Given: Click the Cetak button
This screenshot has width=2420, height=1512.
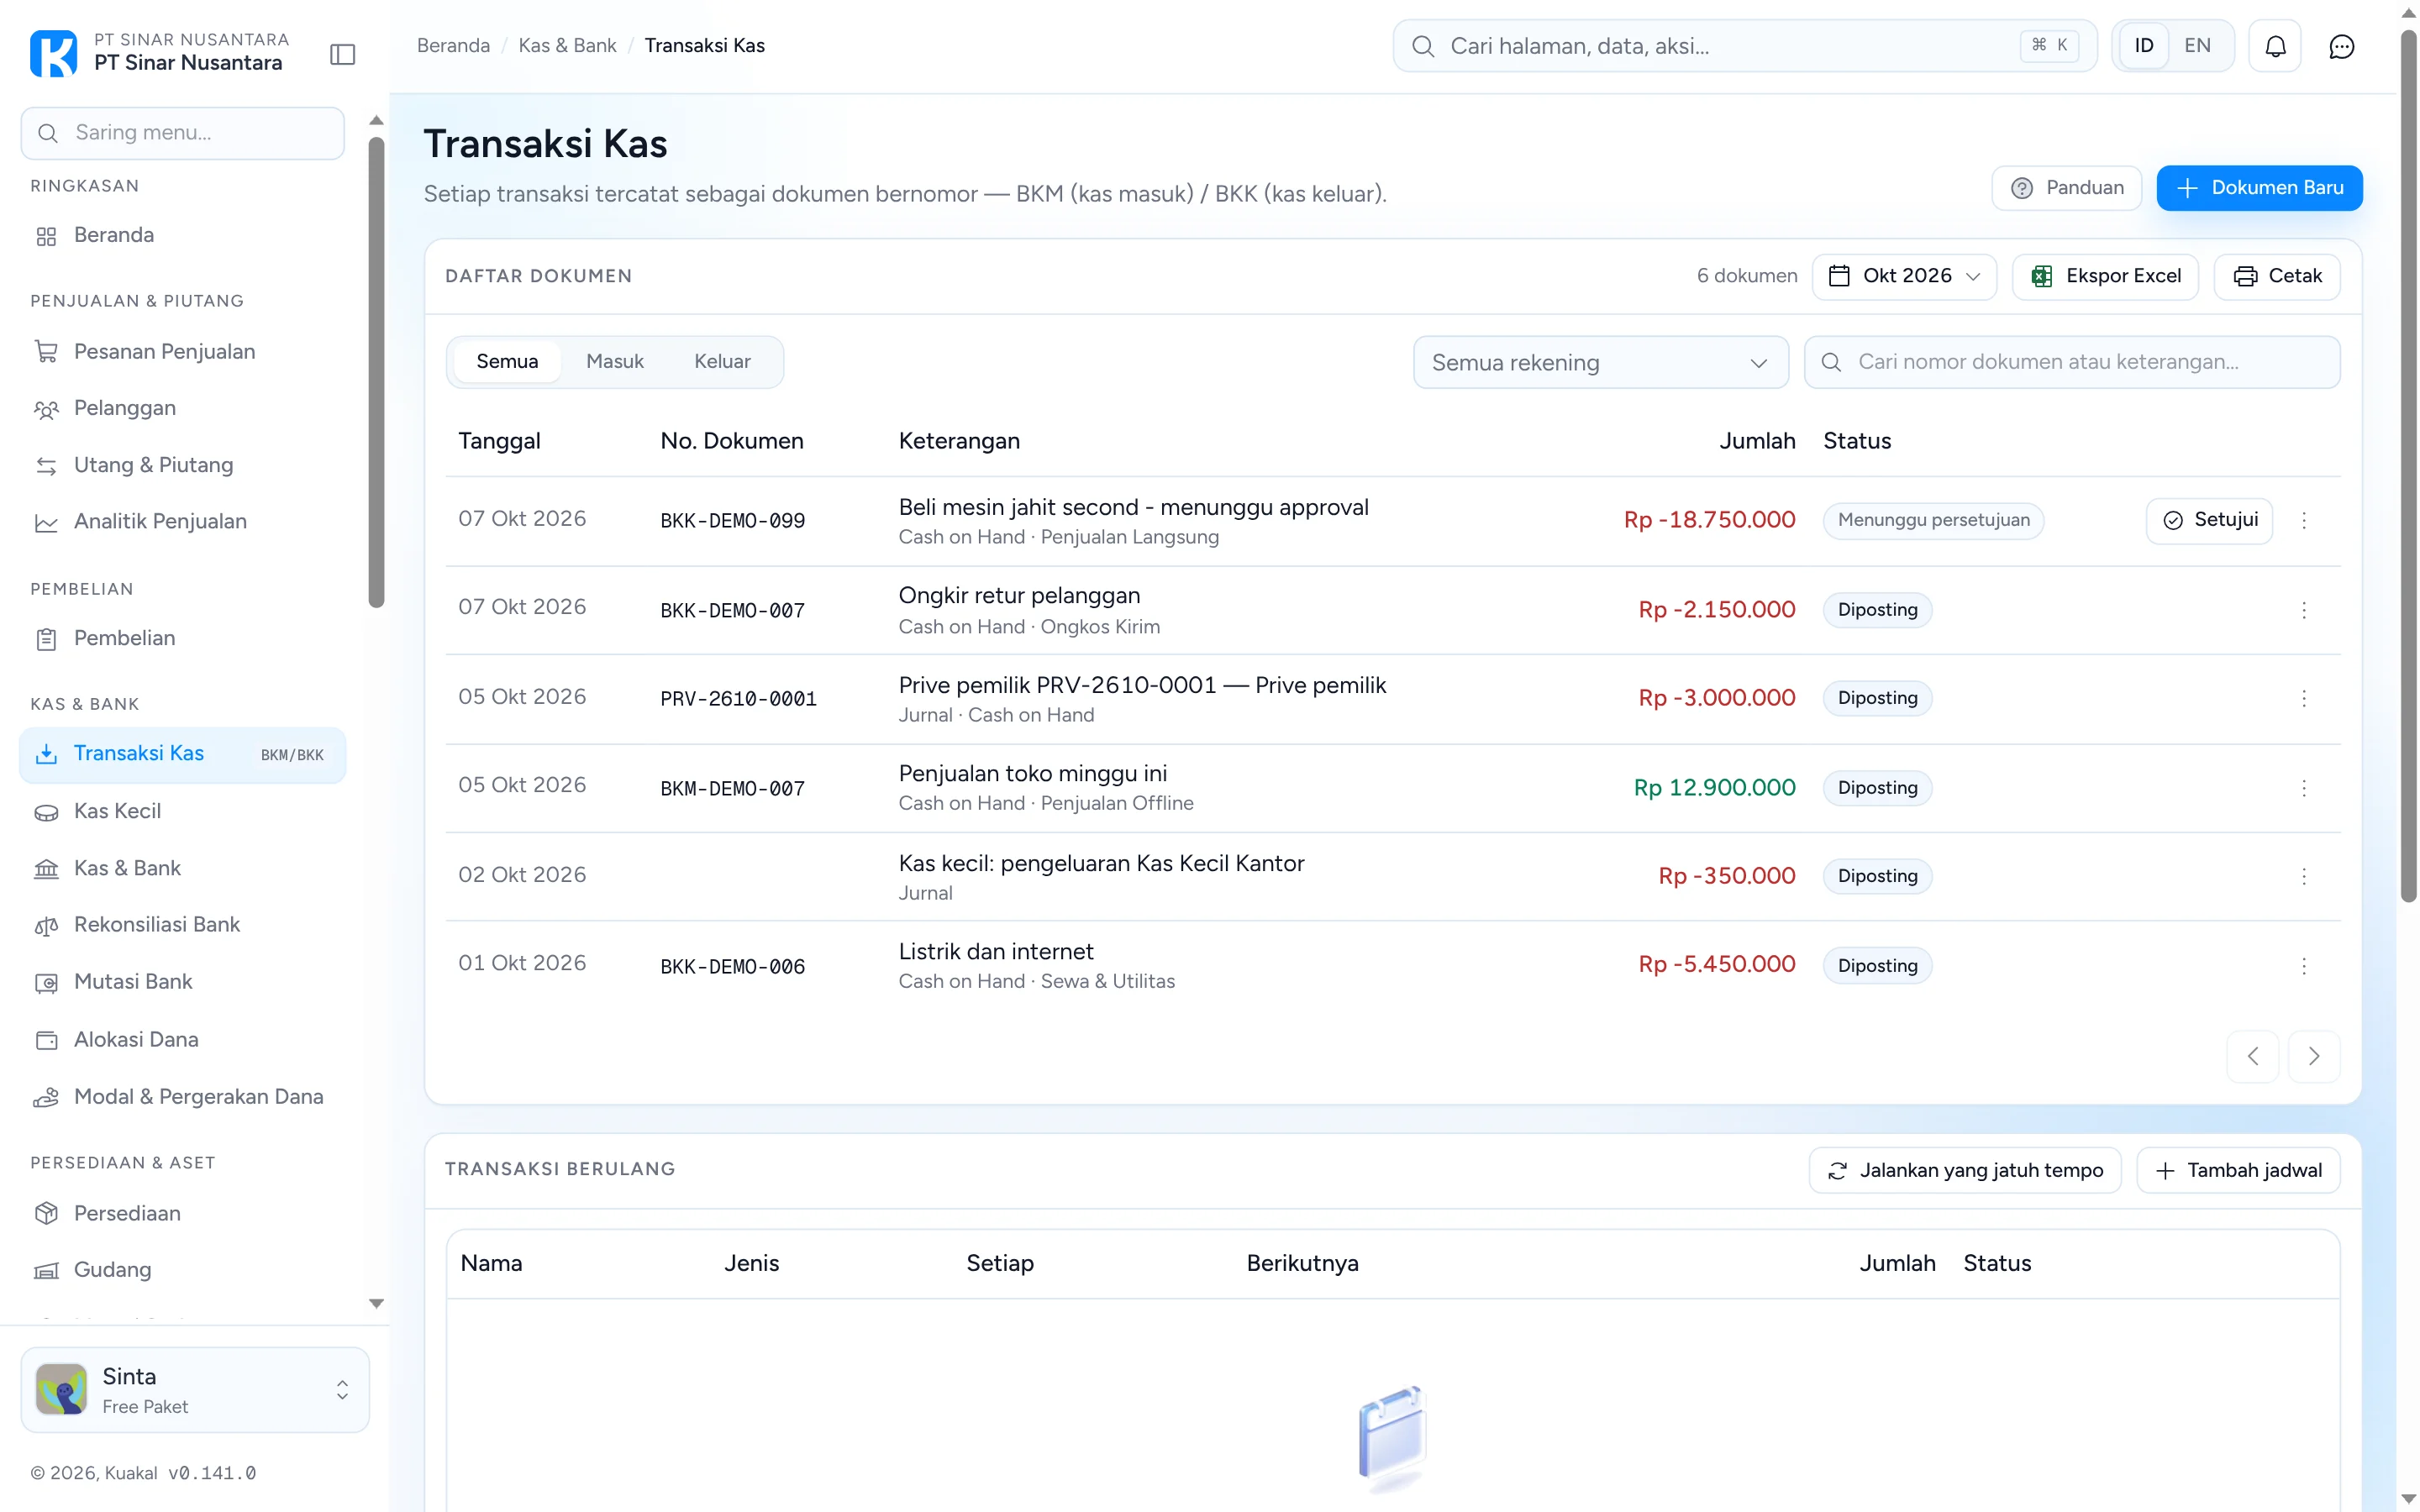Looking at the screenshot, I should (x=2277, y=276).
